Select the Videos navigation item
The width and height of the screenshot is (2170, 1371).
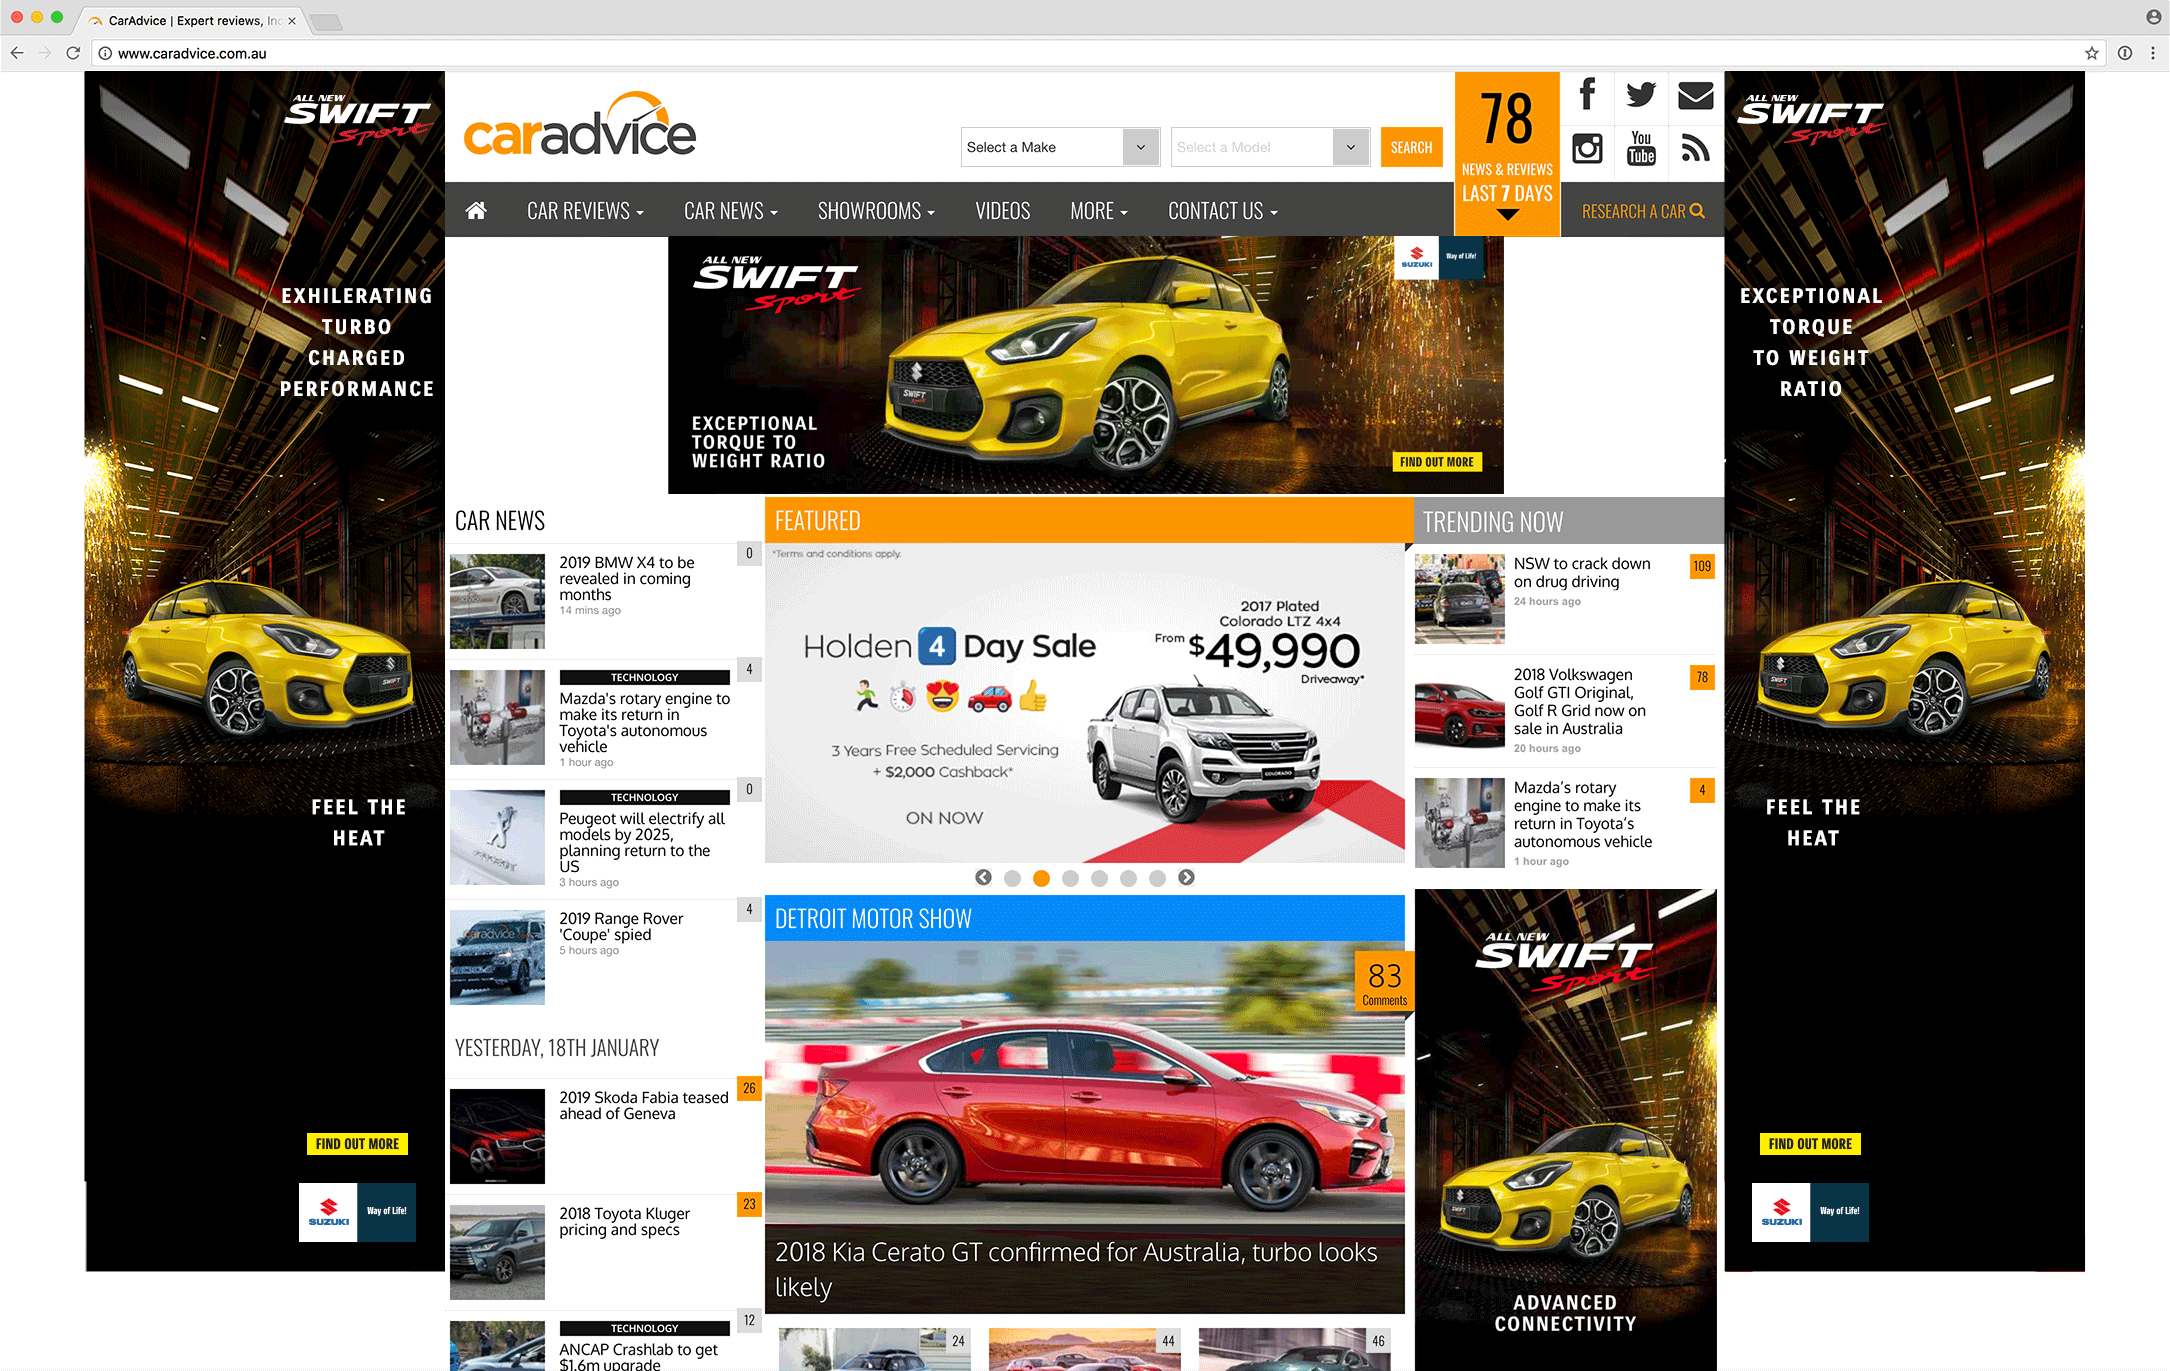click(x=1002, y=210)
